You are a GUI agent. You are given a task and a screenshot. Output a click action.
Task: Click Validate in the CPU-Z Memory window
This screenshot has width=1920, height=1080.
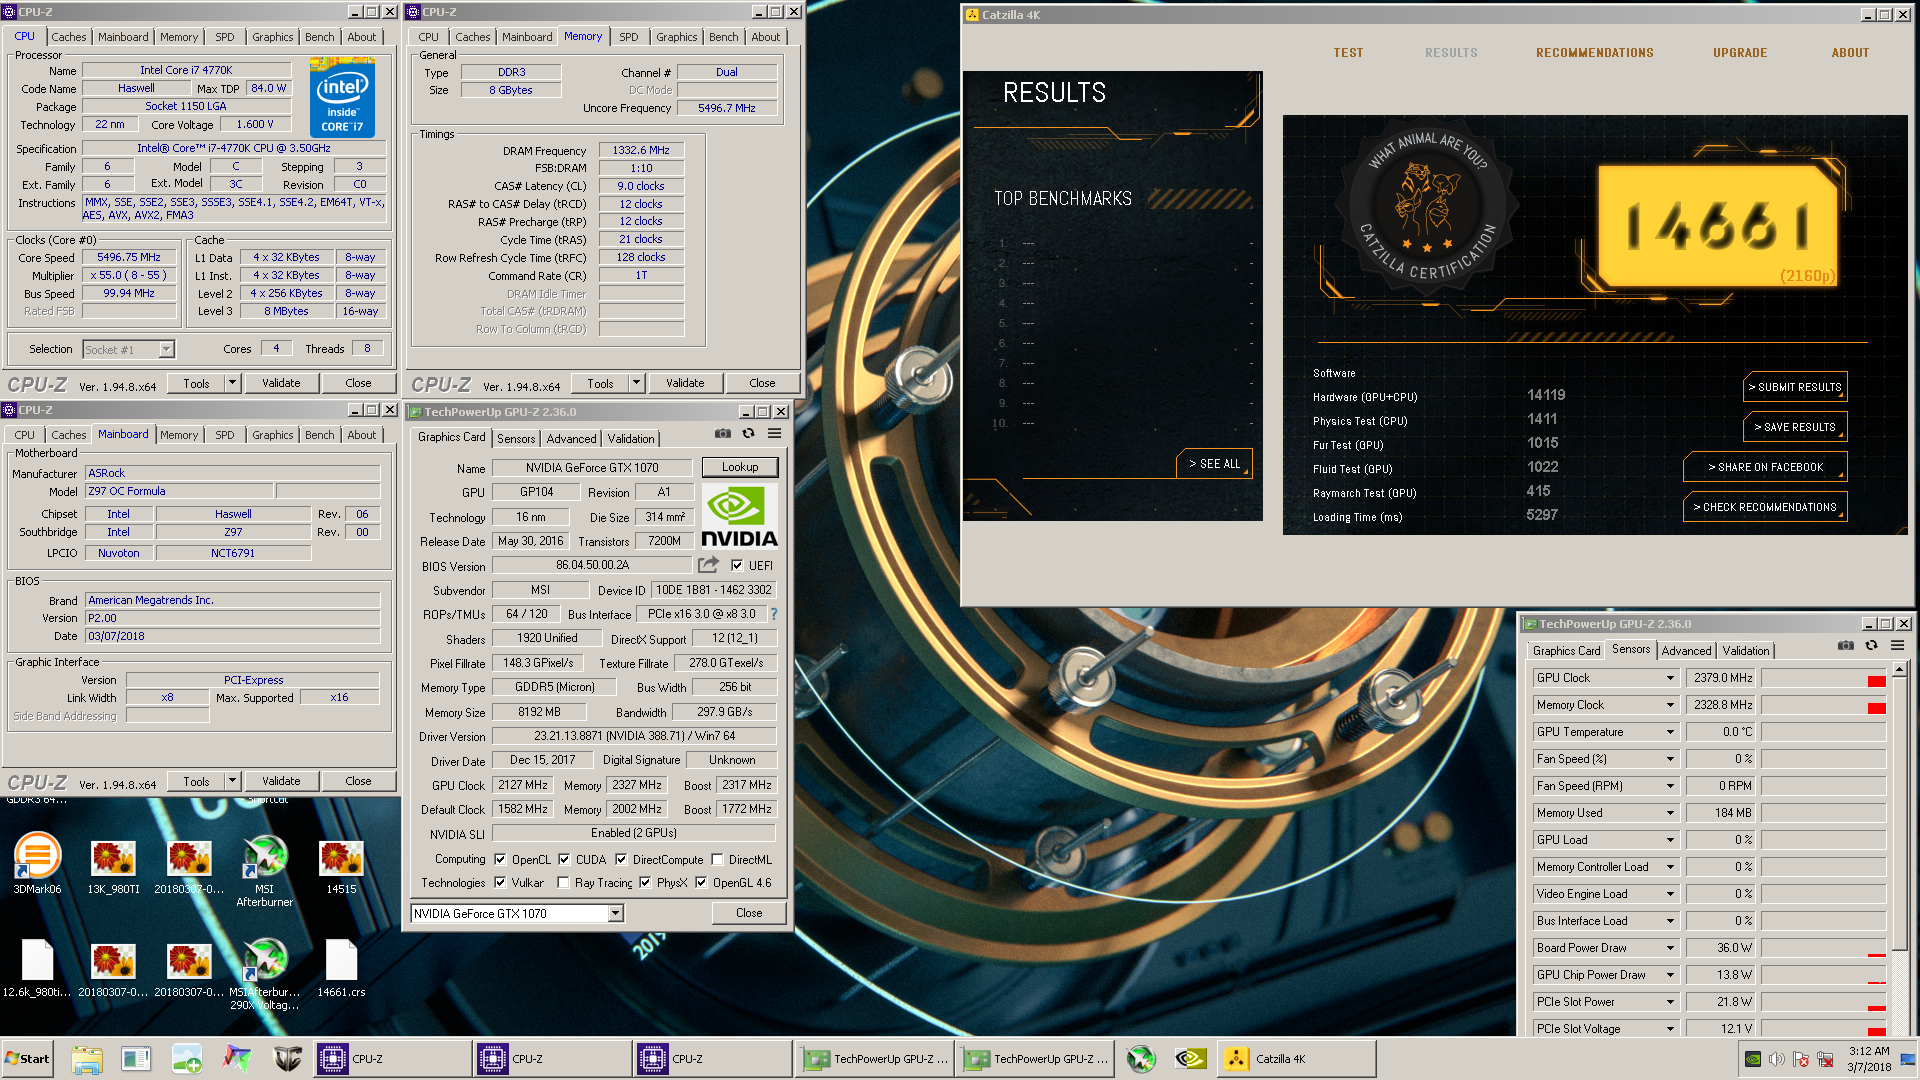tap(685, 383)
